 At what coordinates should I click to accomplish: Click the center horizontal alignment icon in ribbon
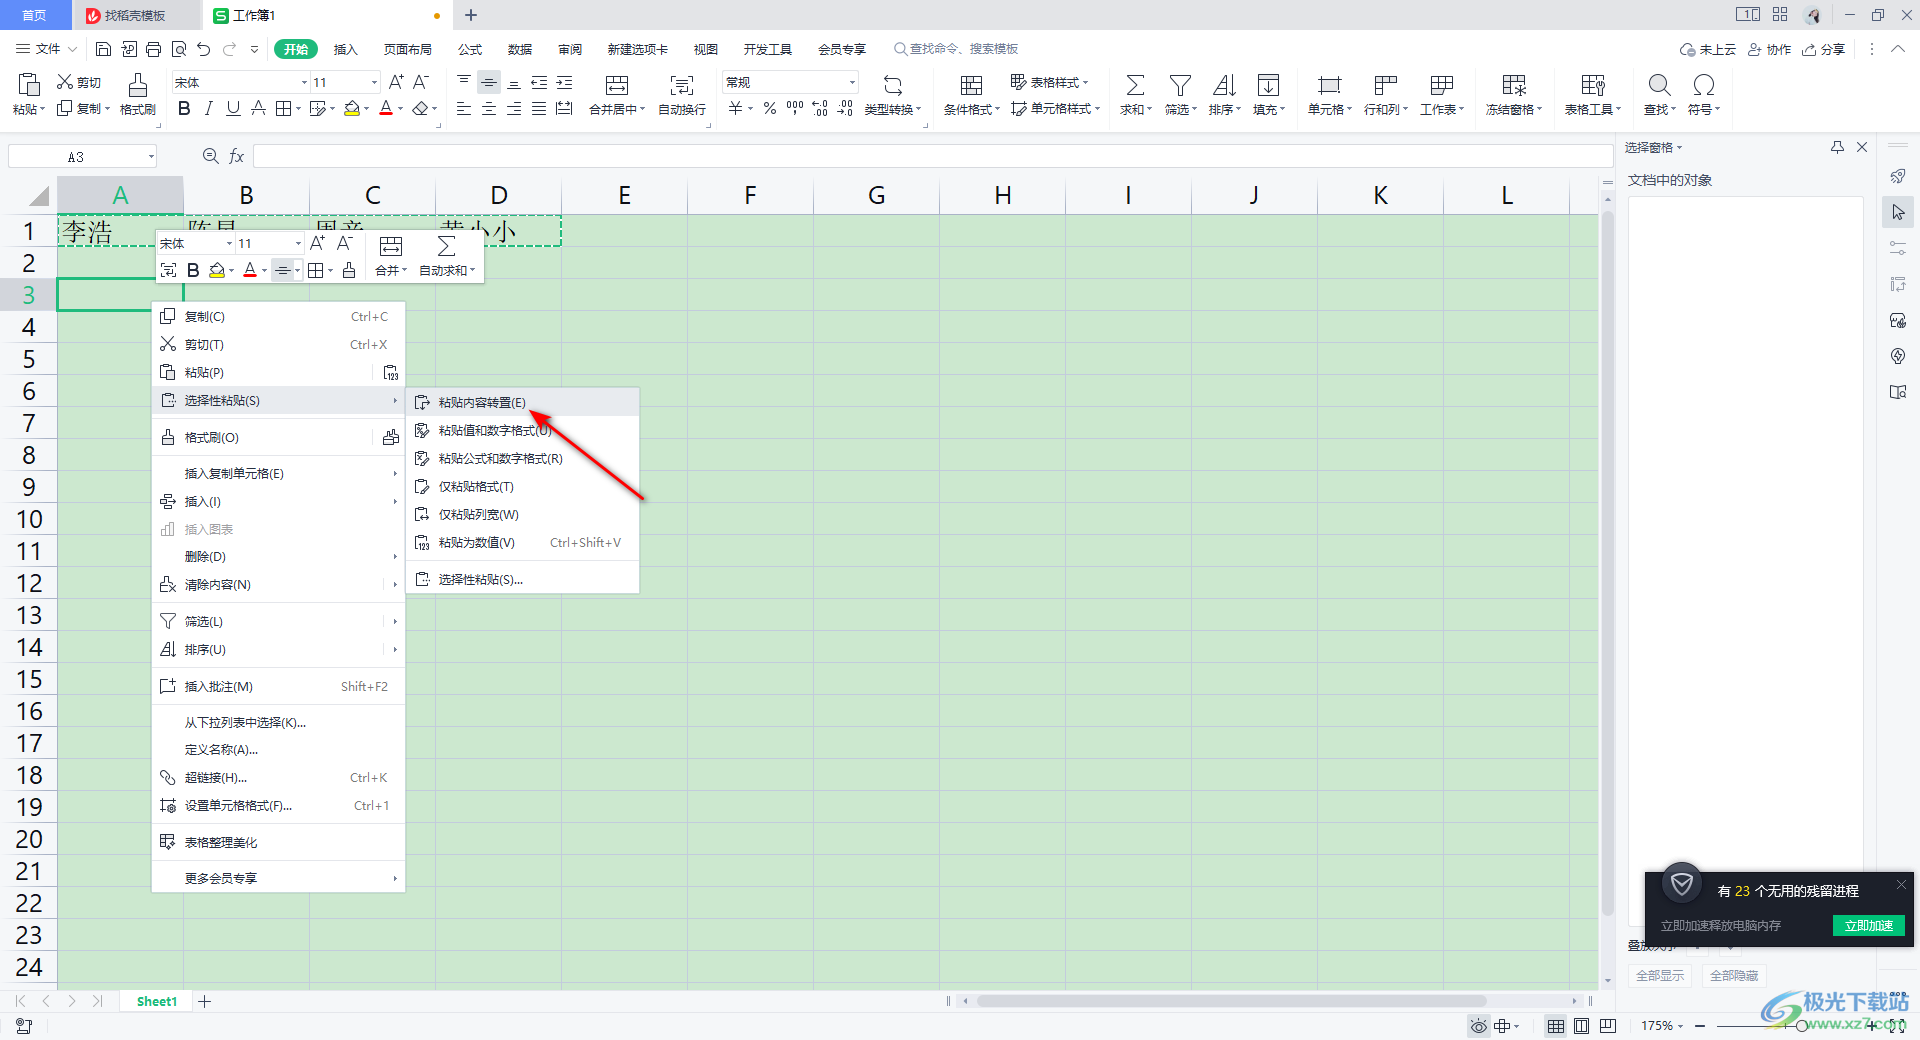pyautogui.click(x=489, y=108)
